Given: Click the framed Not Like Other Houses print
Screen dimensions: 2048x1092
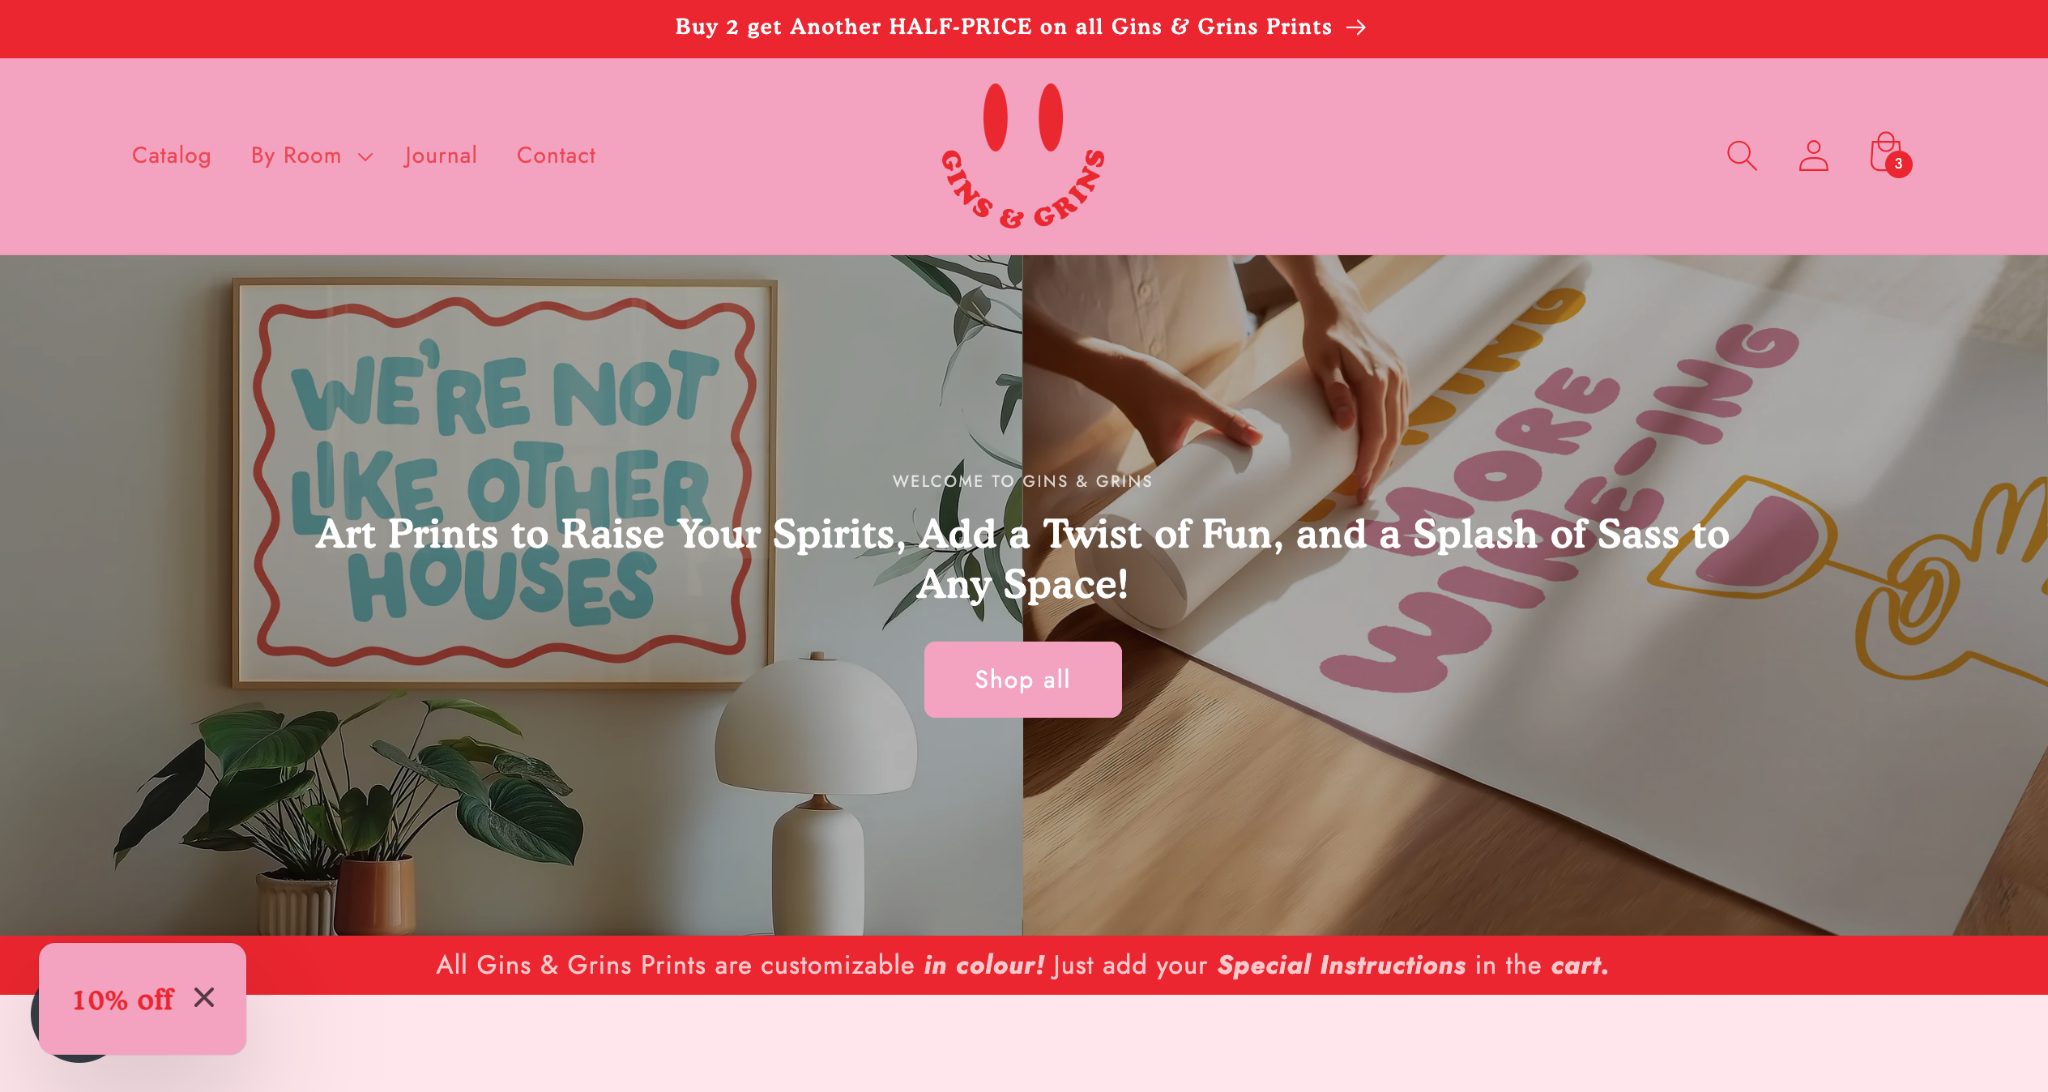Looking at the screenshot, I should (x=505, y=483).
